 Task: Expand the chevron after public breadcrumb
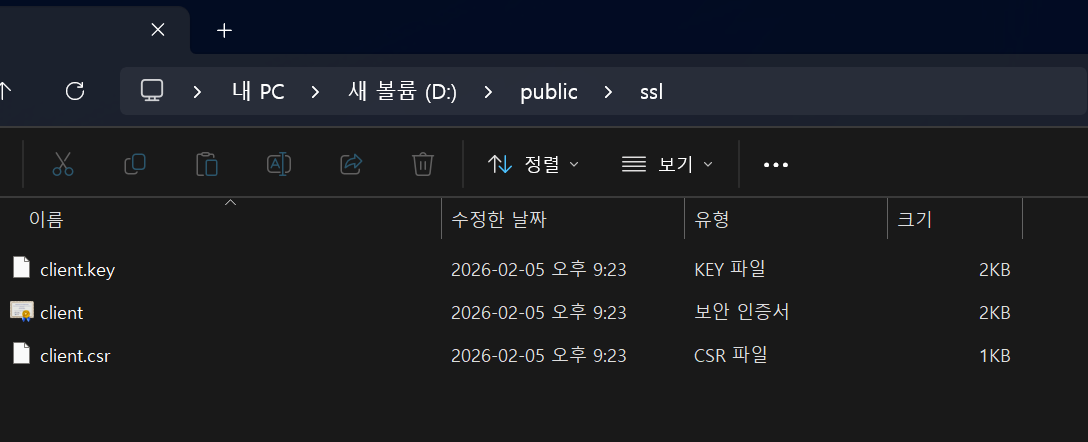pos(608,92)
